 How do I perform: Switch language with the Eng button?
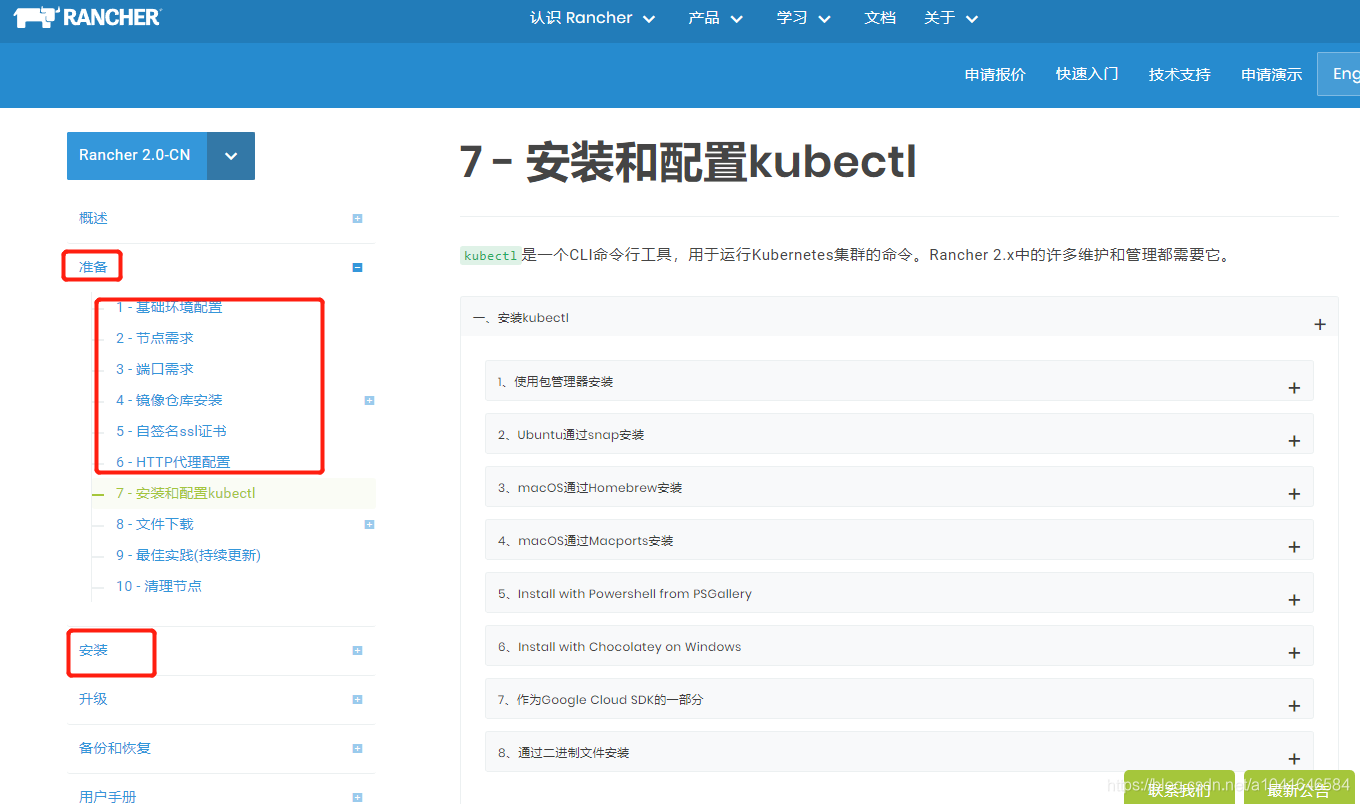coord(1339,74)
